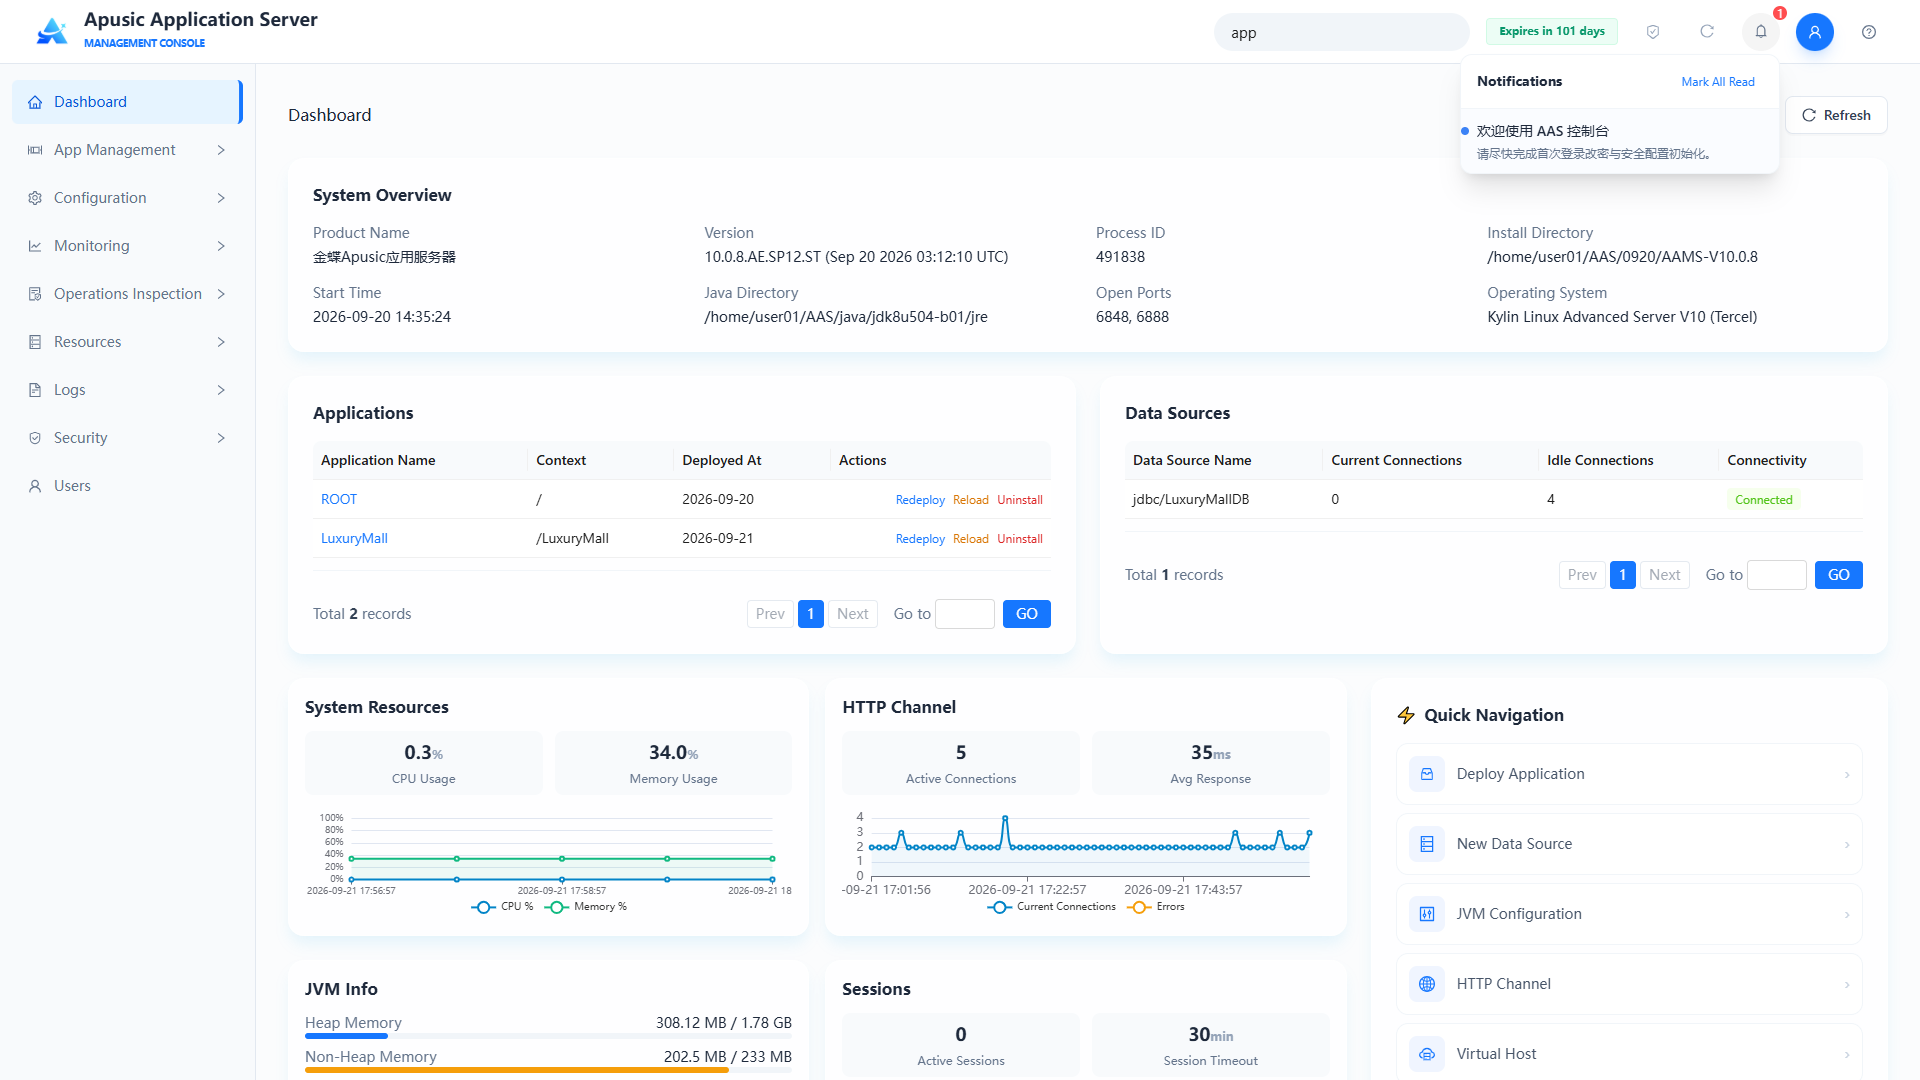This screenshot has height=1080, width=1920.
Task: Click the shield security icon in header
Action: [x=1653, y=32]
